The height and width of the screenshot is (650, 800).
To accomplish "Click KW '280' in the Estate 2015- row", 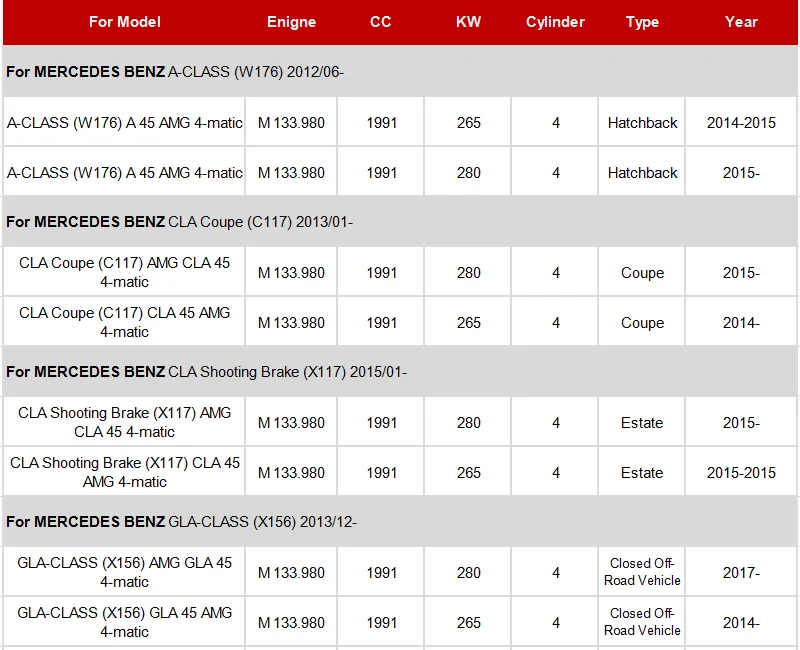I will [x=468, y=422].
